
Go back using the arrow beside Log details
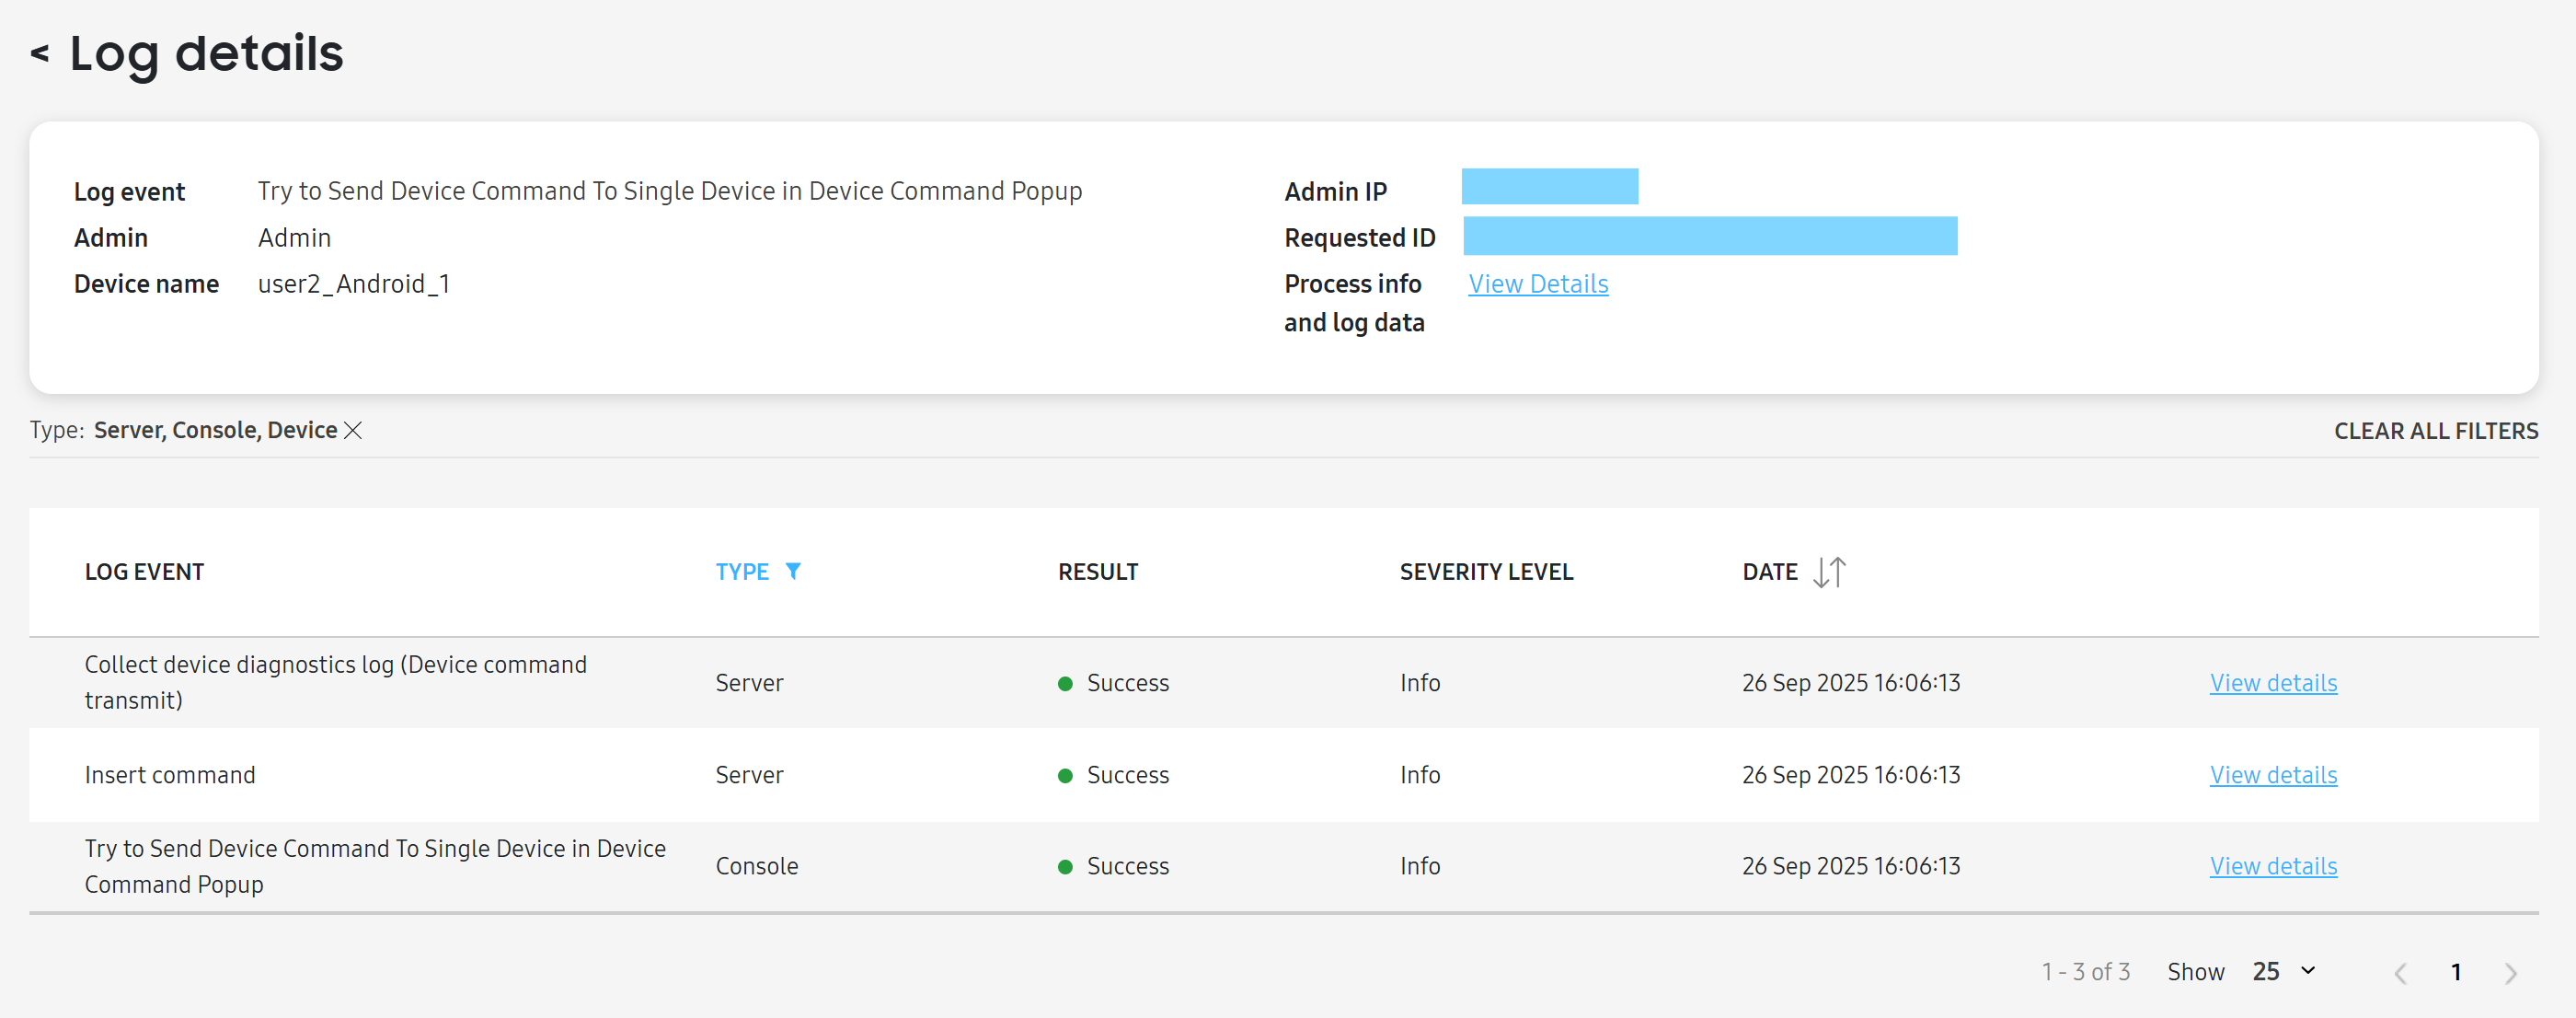click(x=40, y=54)
